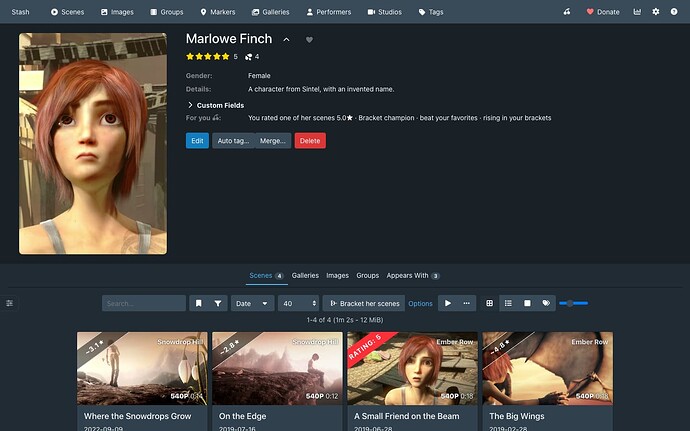Switch to the performer Images tab
Viewport: 690px width, 431px height.
pos(338,276)
